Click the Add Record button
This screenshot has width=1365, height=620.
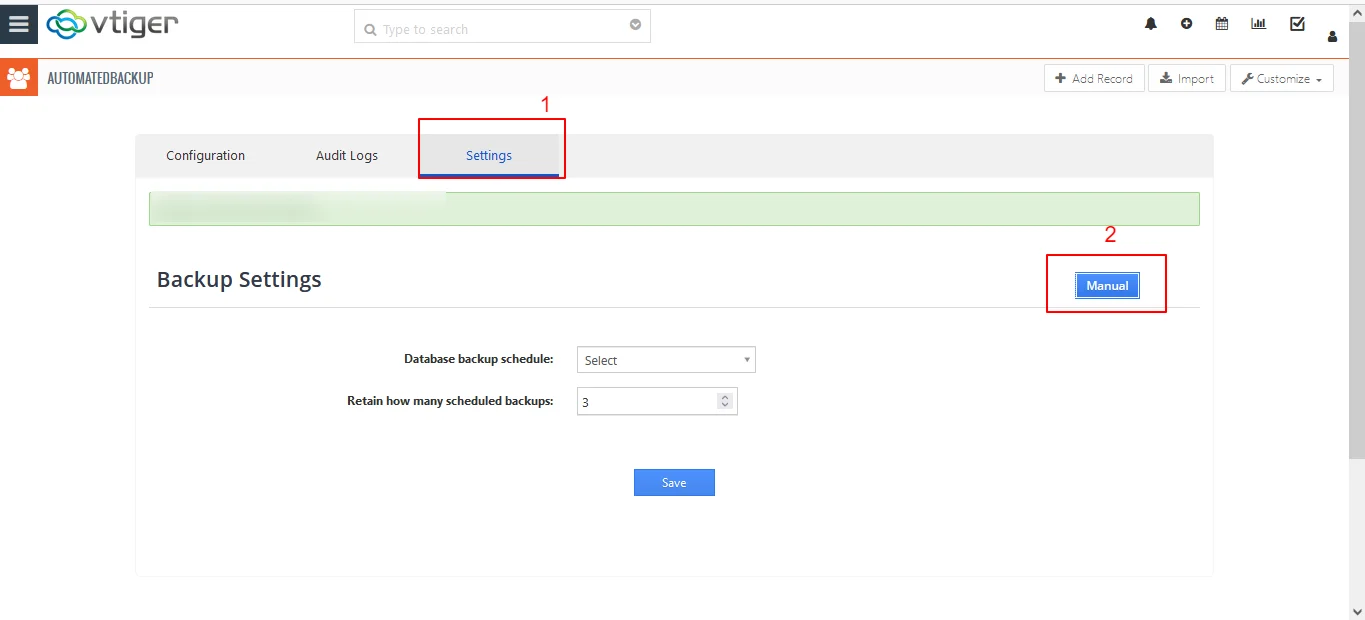pyautogui.click(x=1094, y=79)
